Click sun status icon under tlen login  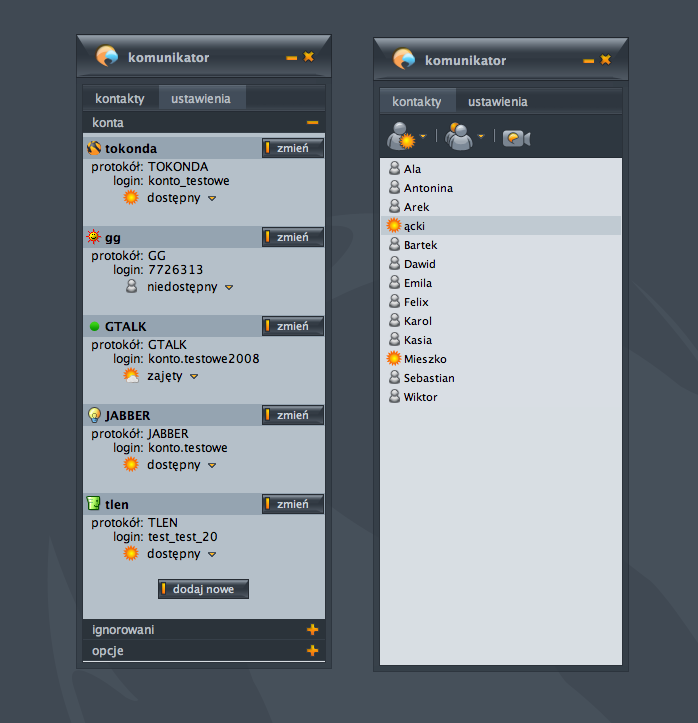[x=131, y=553]
